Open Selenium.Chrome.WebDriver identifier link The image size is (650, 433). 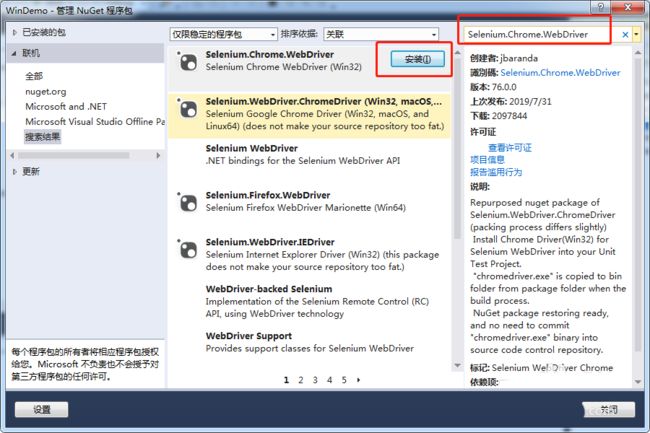560,73
